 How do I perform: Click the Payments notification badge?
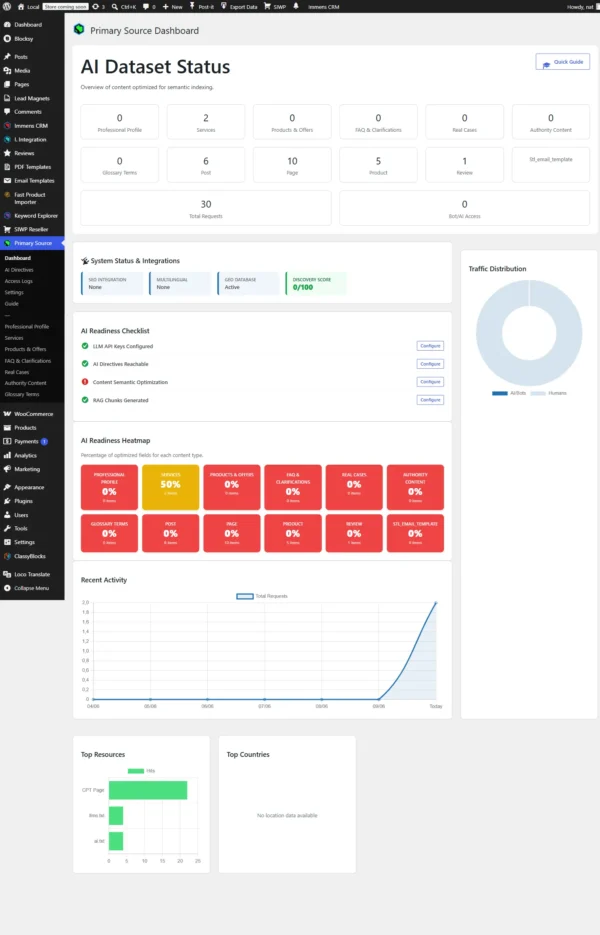44,441
